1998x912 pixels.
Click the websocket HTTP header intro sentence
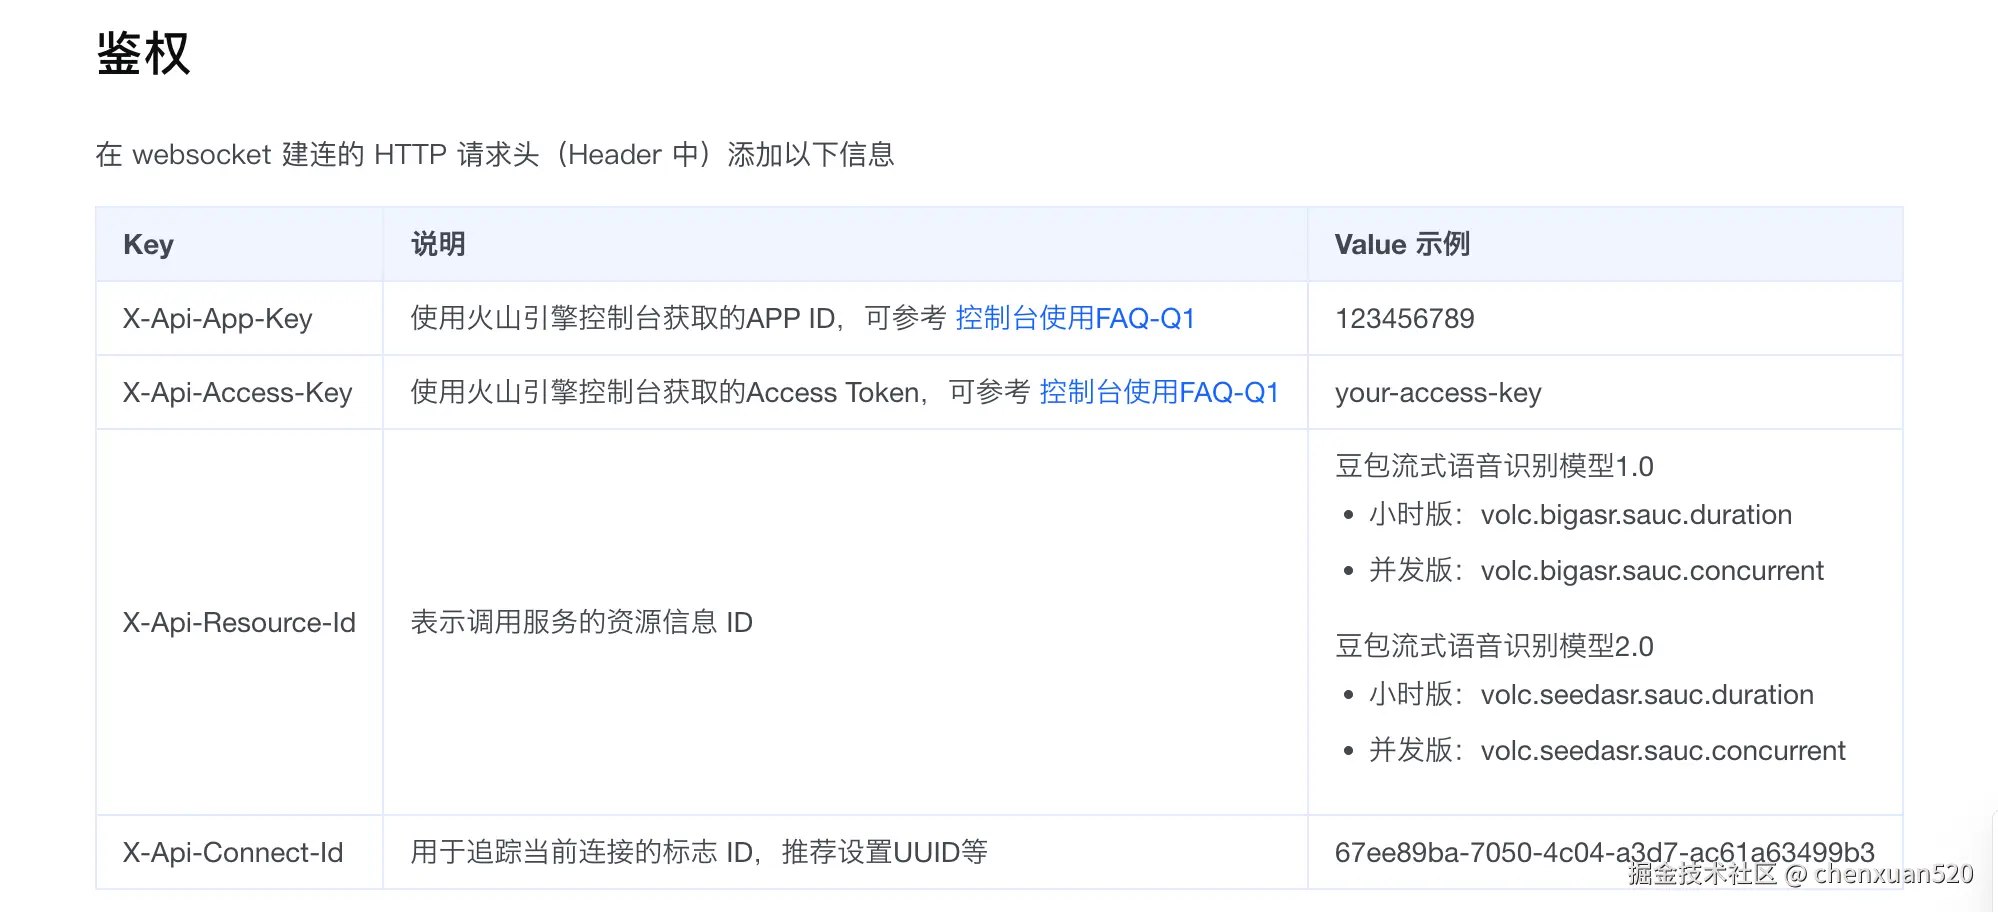(x=495, y=155)
